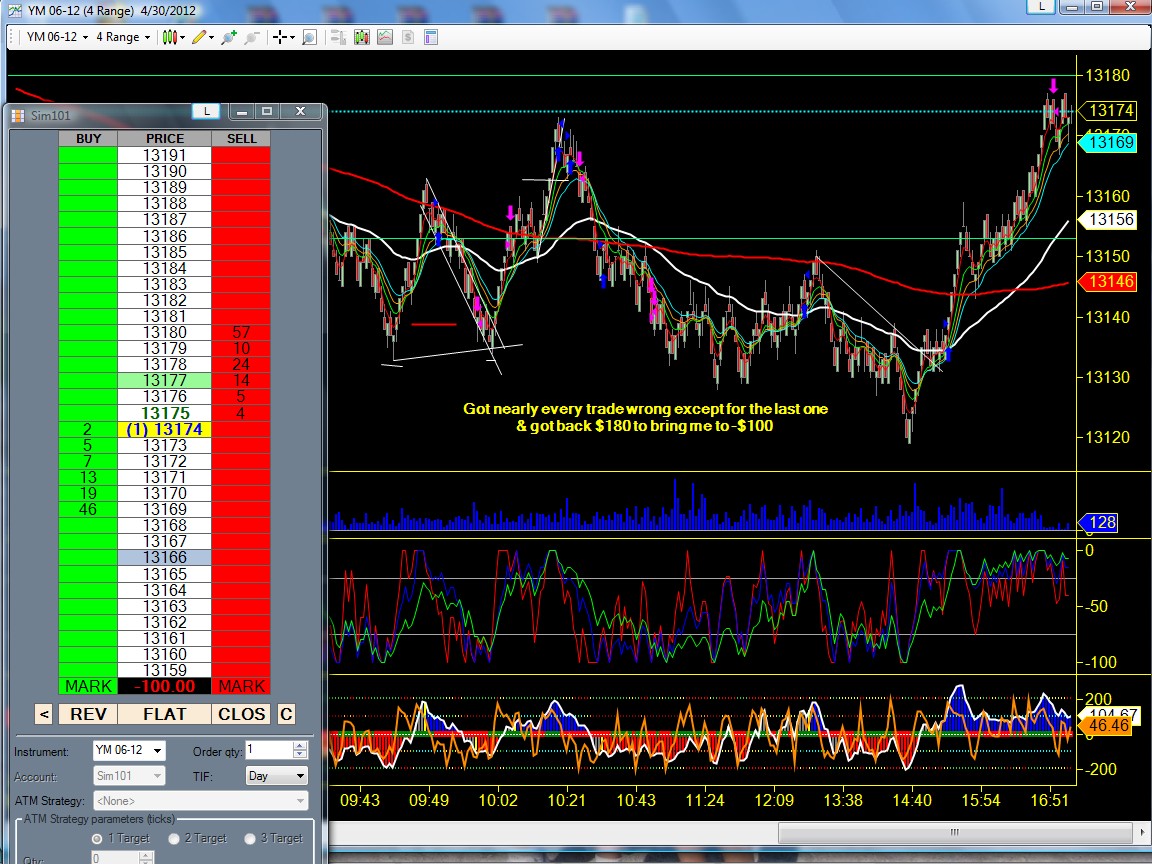The width and height of the screenshot is (1152, 864).
Task: Click the PRICE column header
Action: pyautogui.click(x=165, y=139)
